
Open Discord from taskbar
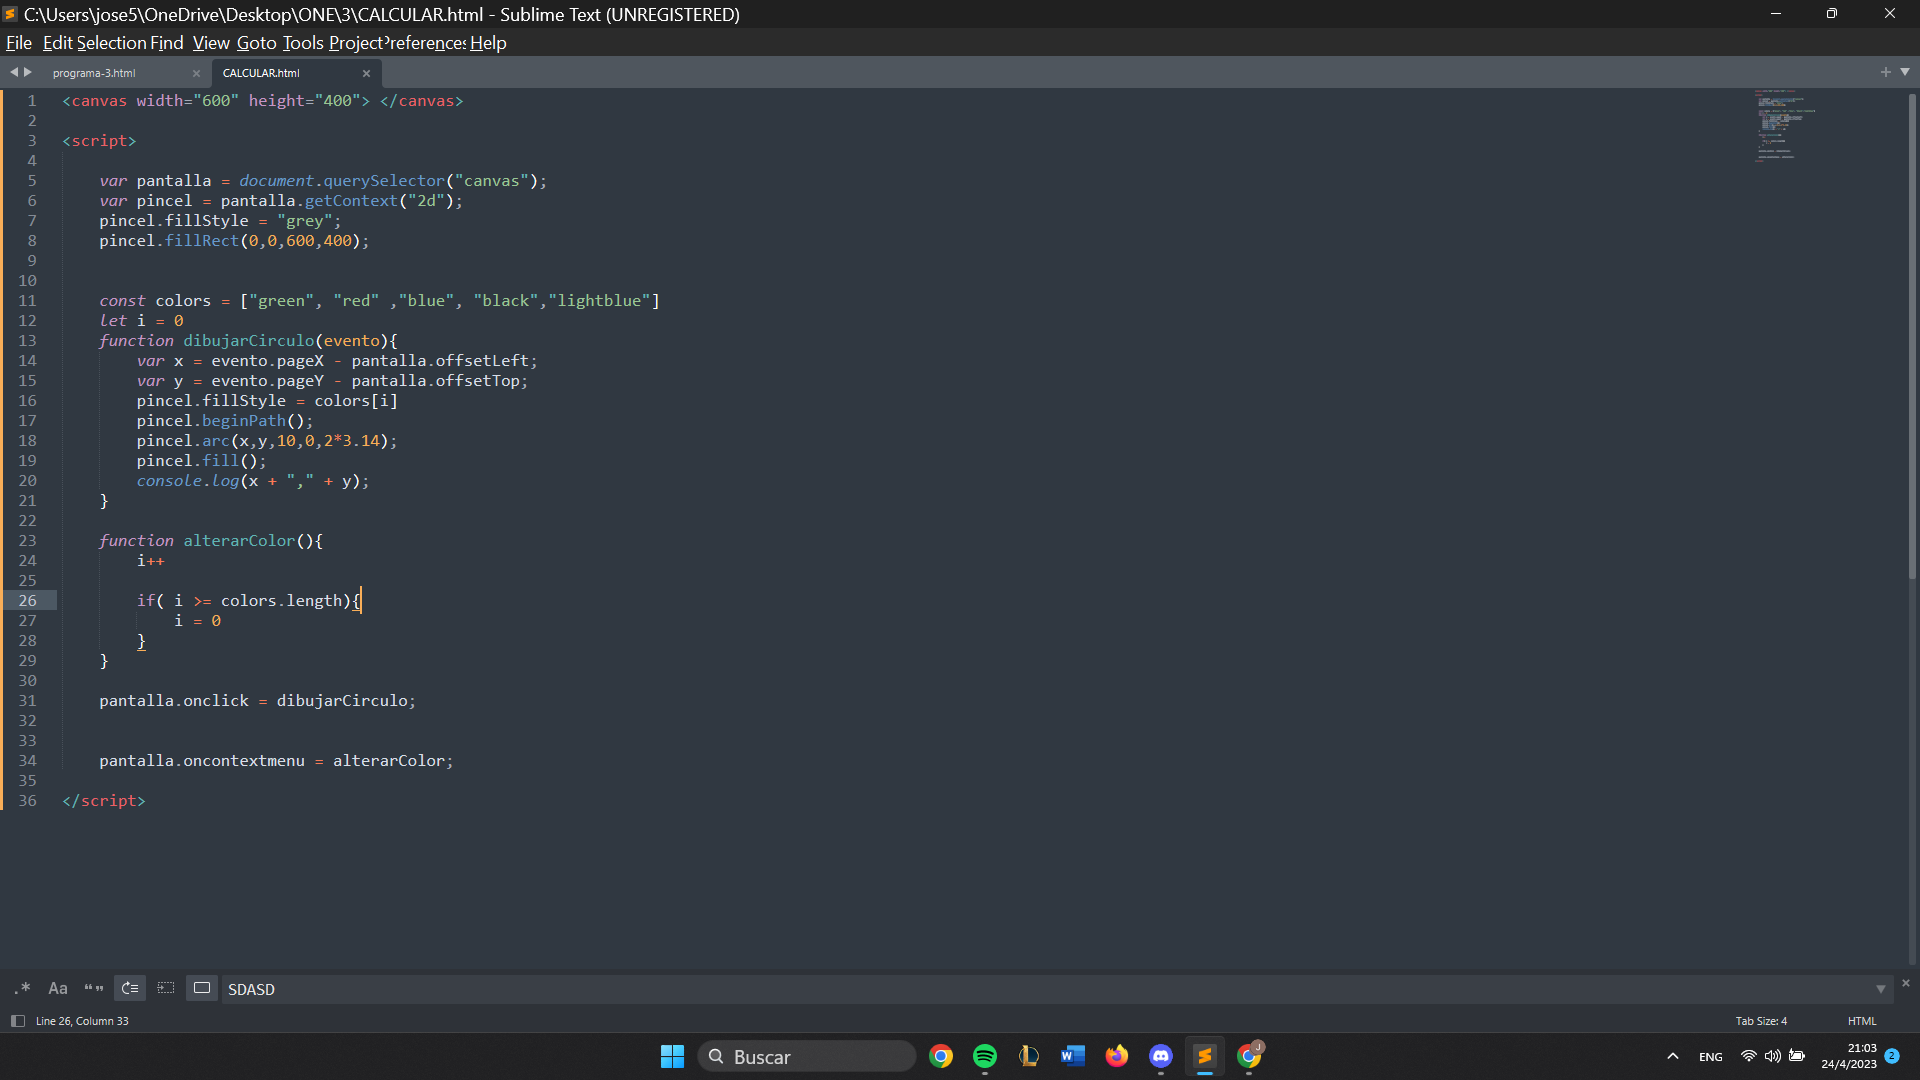pos(1161,1056)
